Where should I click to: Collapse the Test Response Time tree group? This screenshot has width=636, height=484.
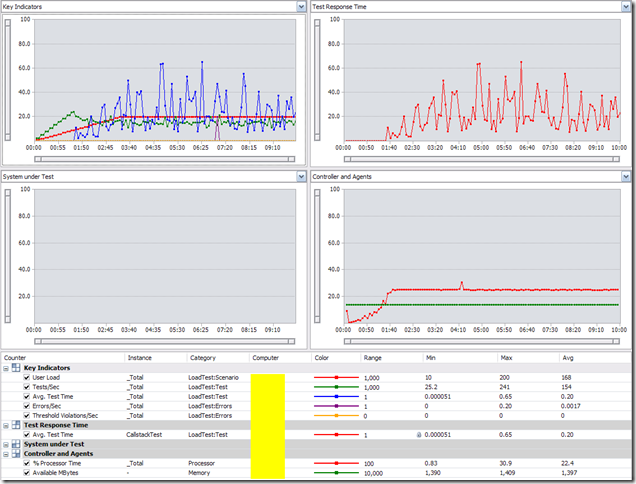pyautogui.click(x=6, y=426)
